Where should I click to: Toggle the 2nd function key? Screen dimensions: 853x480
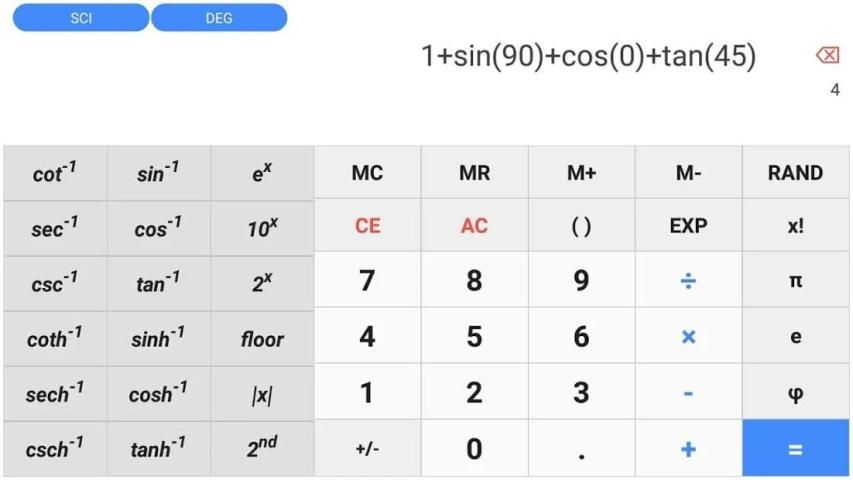(262, 449)
